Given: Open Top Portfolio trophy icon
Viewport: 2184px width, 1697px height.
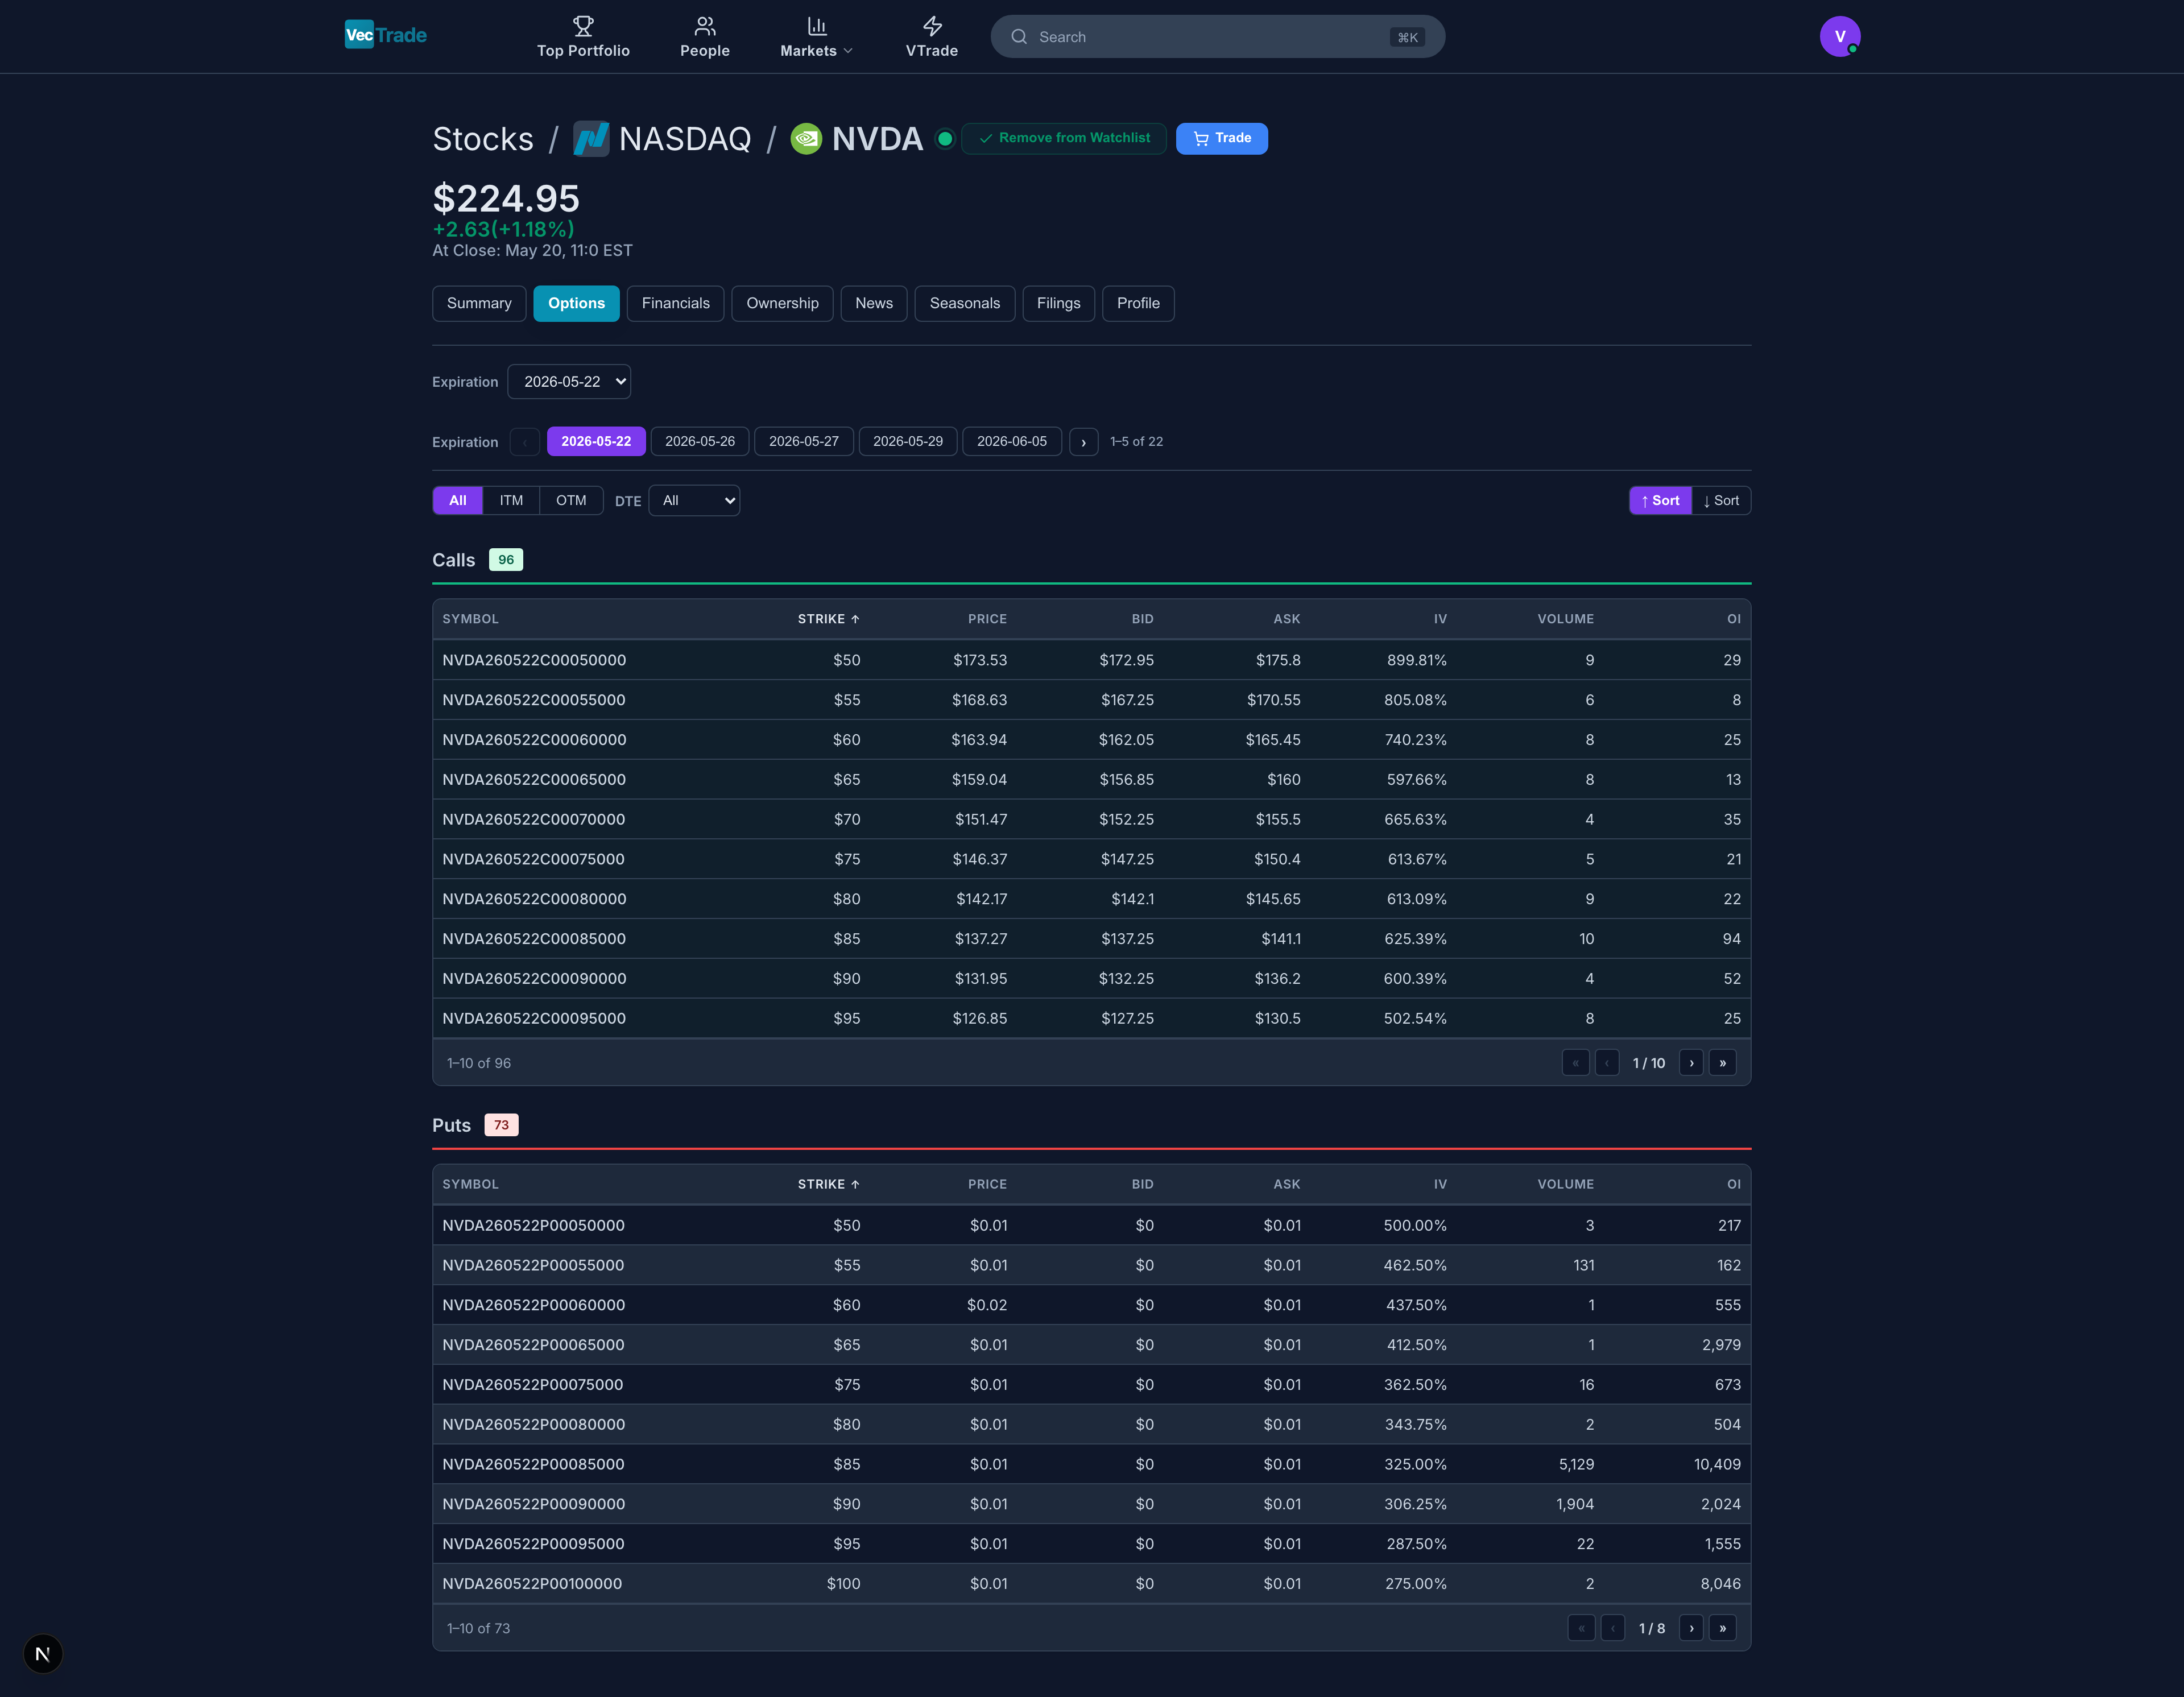Looking at the screenshot, I should 583,26.
